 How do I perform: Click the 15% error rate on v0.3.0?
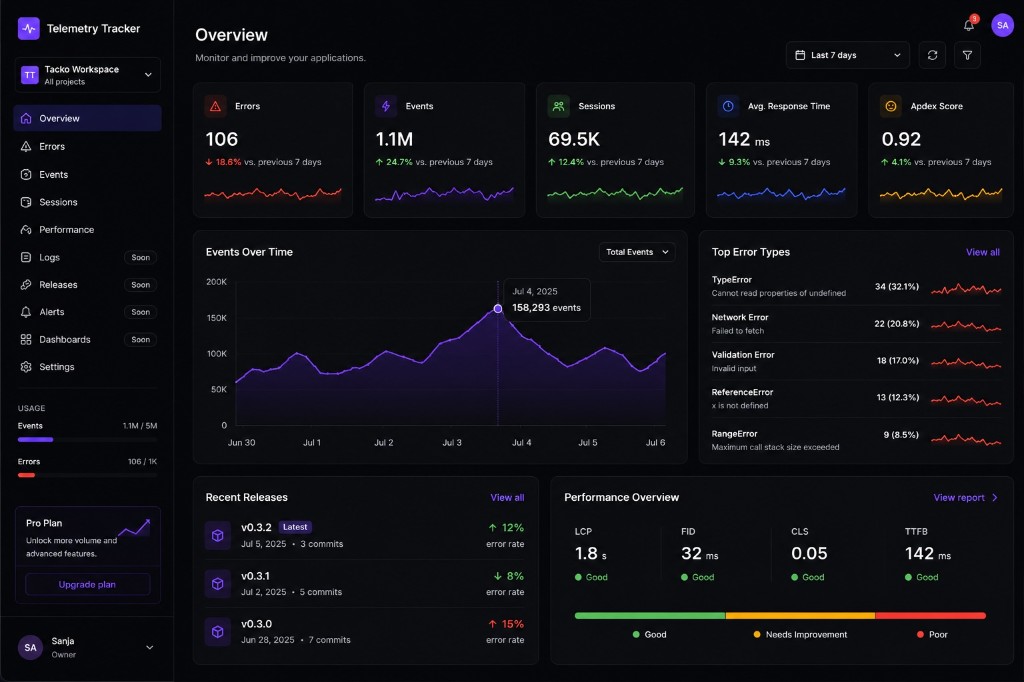pyautogui.click(x=506, y=625)
